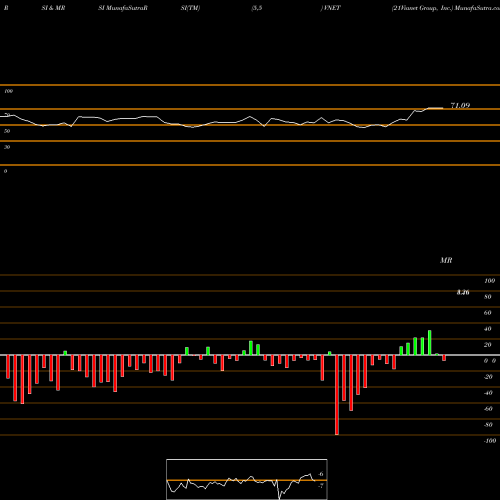This screenshot has height=500, width=500.
Task: Click the -20 label on MR axis
Action: pyautogui.click(x=488, y=377)
